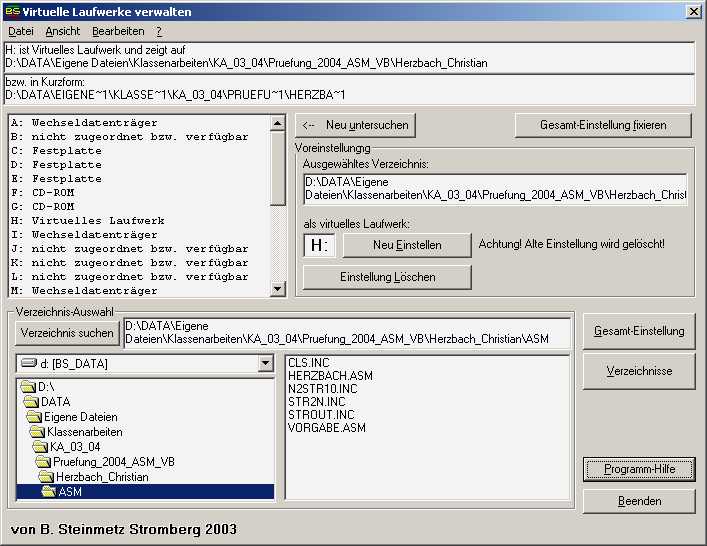Click the BS app icon in title bar
707x546 pixels.
[x=11, y=11]
